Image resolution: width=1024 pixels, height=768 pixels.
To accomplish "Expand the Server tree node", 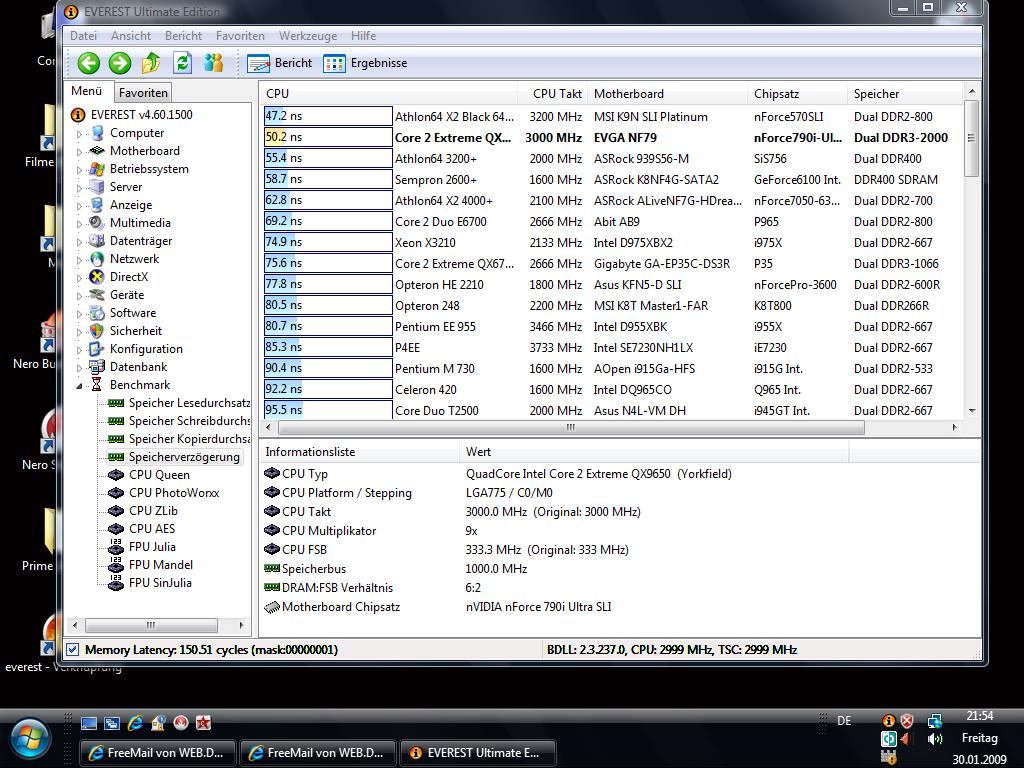I will pyautogui.click(x=79, y=187).
